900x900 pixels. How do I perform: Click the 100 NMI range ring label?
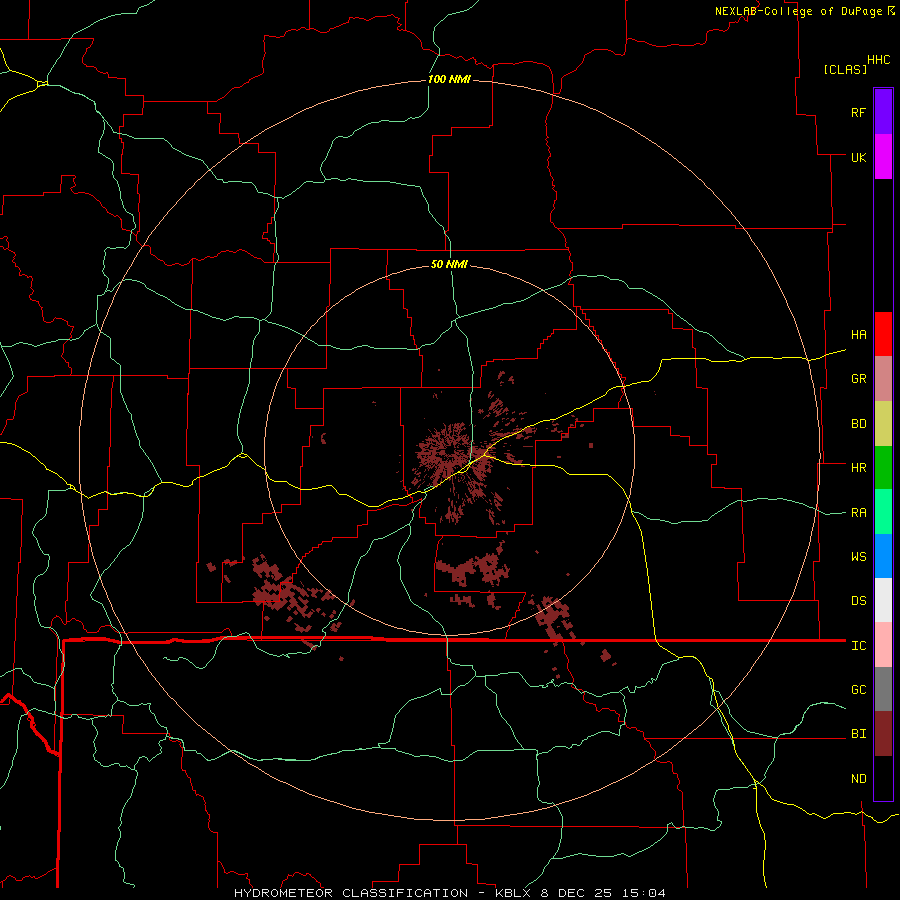(x=449, y=79)
